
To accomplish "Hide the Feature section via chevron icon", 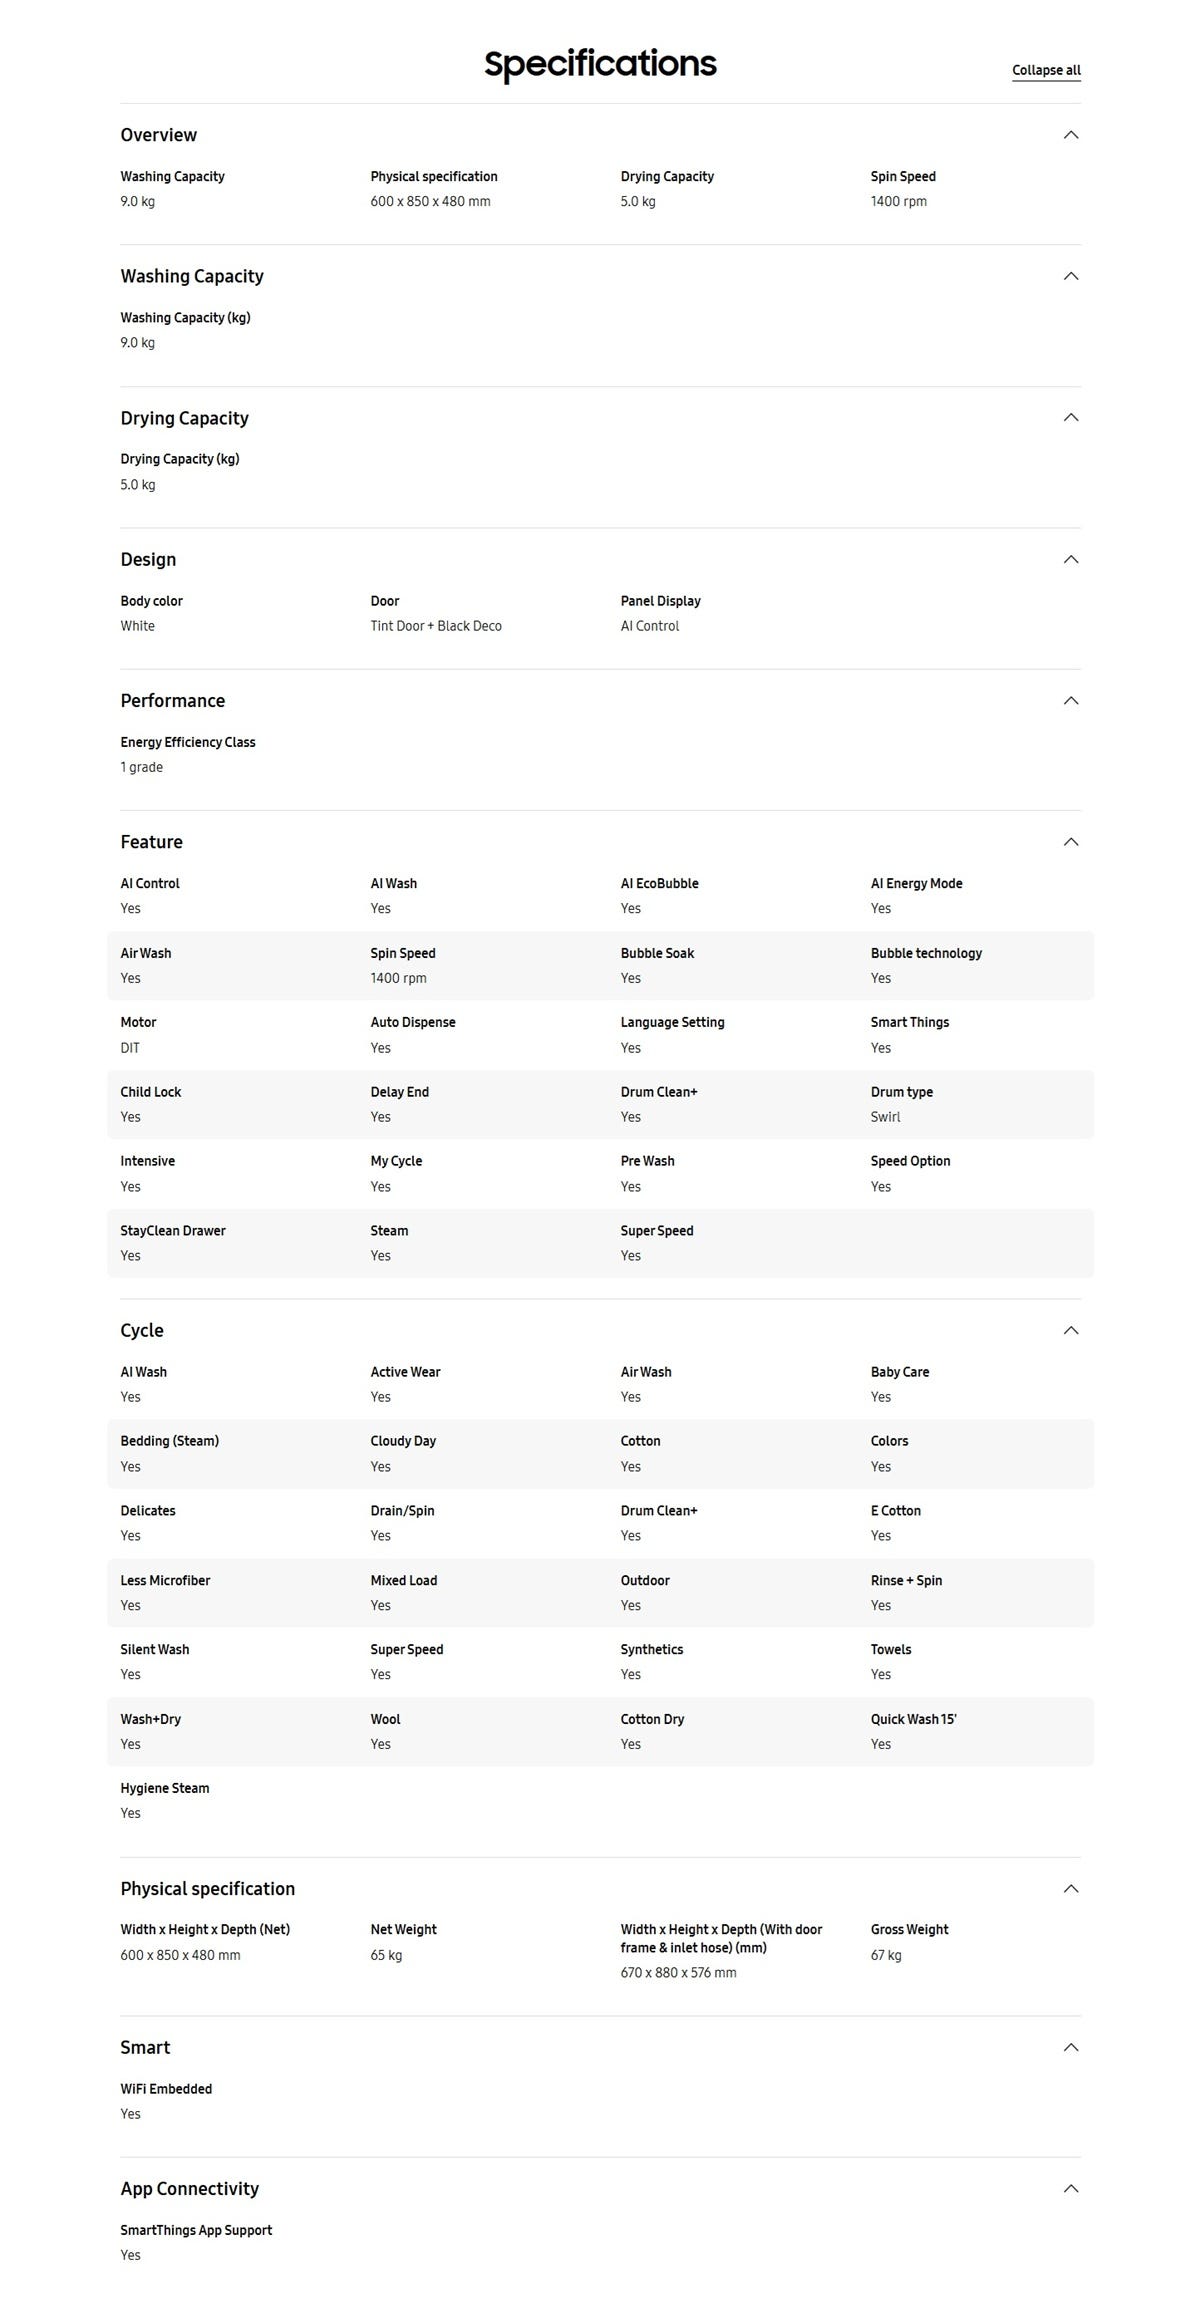I will [1071, 842].
